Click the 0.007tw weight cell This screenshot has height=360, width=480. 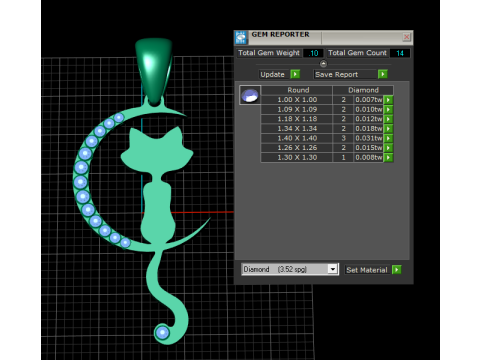coord(368,100)
